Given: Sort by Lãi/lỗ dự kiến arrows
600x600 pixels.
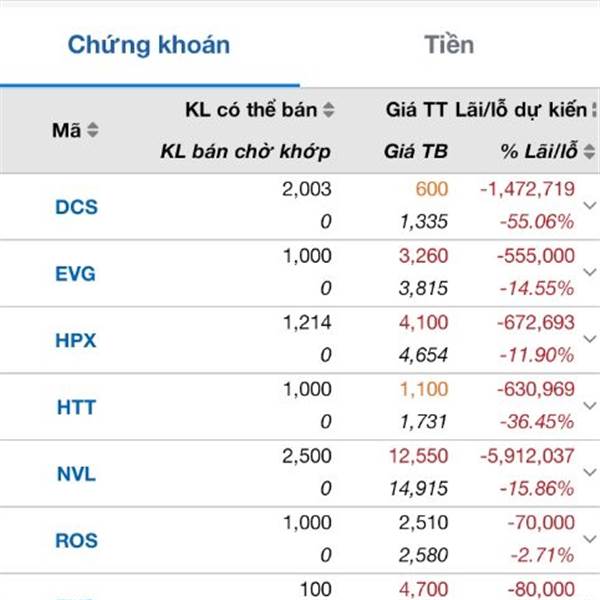Looking at the screenshot, I should coord(595,110).
